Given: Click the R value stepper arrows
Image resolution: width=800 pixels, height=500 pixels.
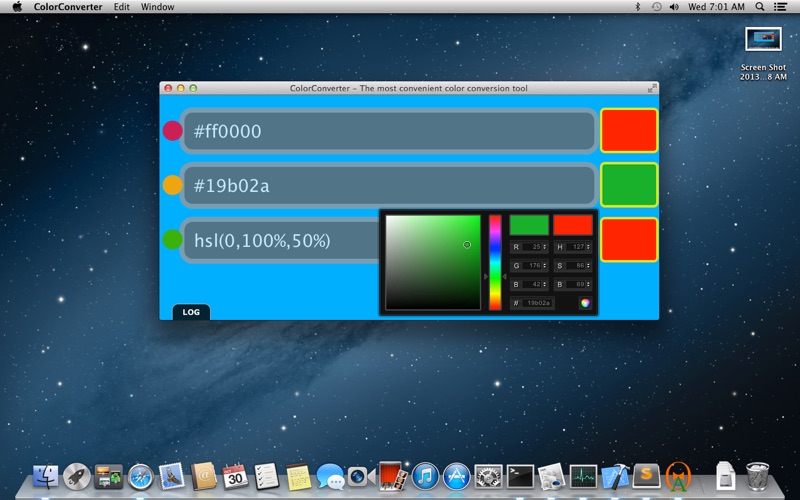Looking at the screenshot, I should 544,247.
